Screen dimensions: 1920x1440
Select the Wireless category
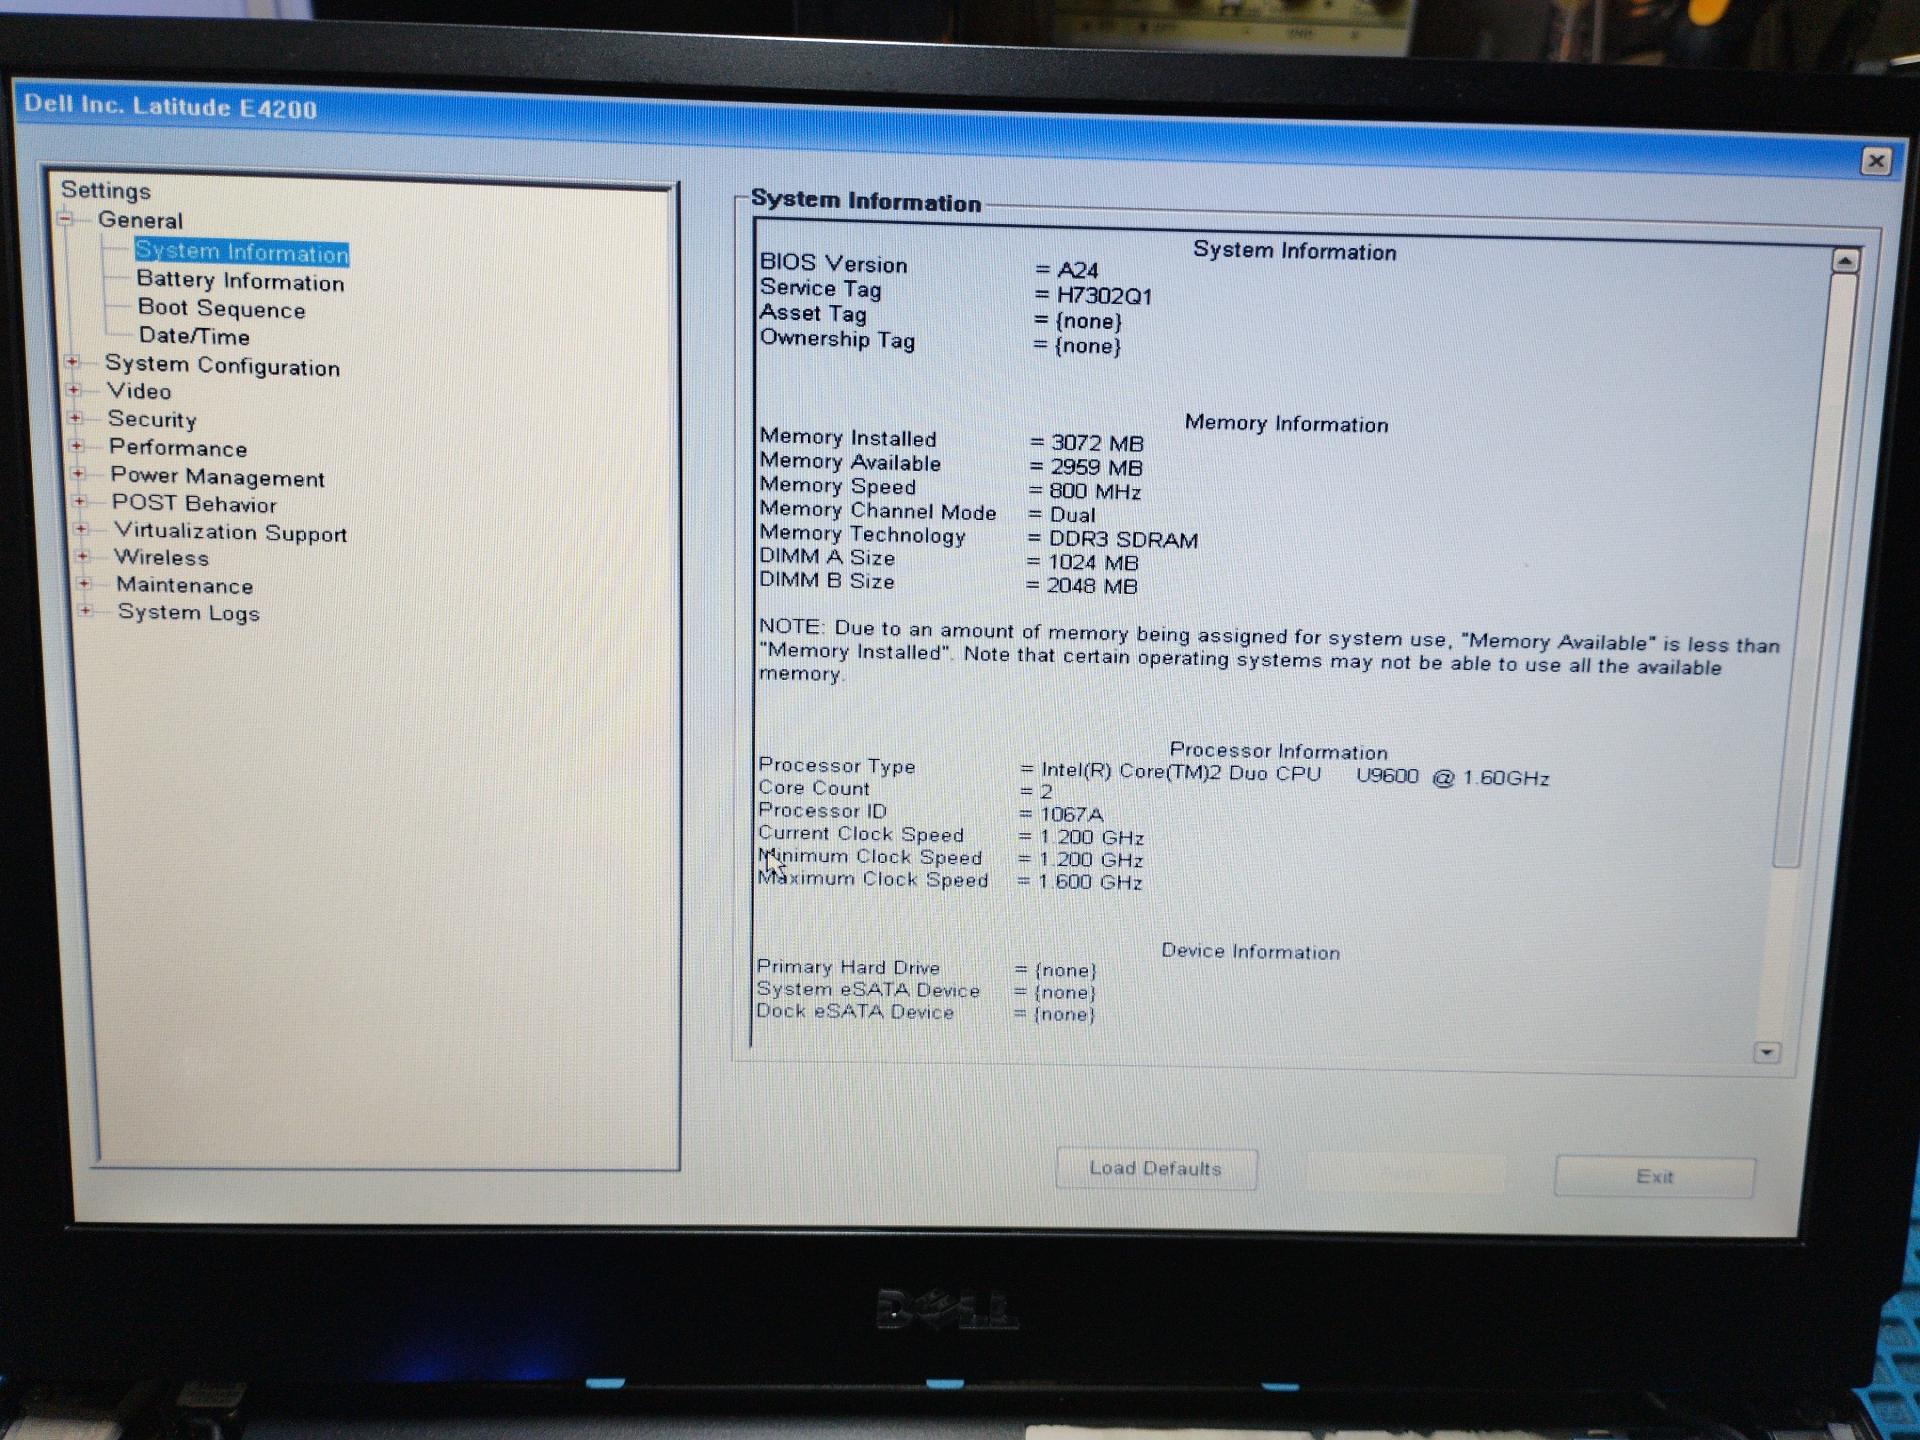pos(161,558)
